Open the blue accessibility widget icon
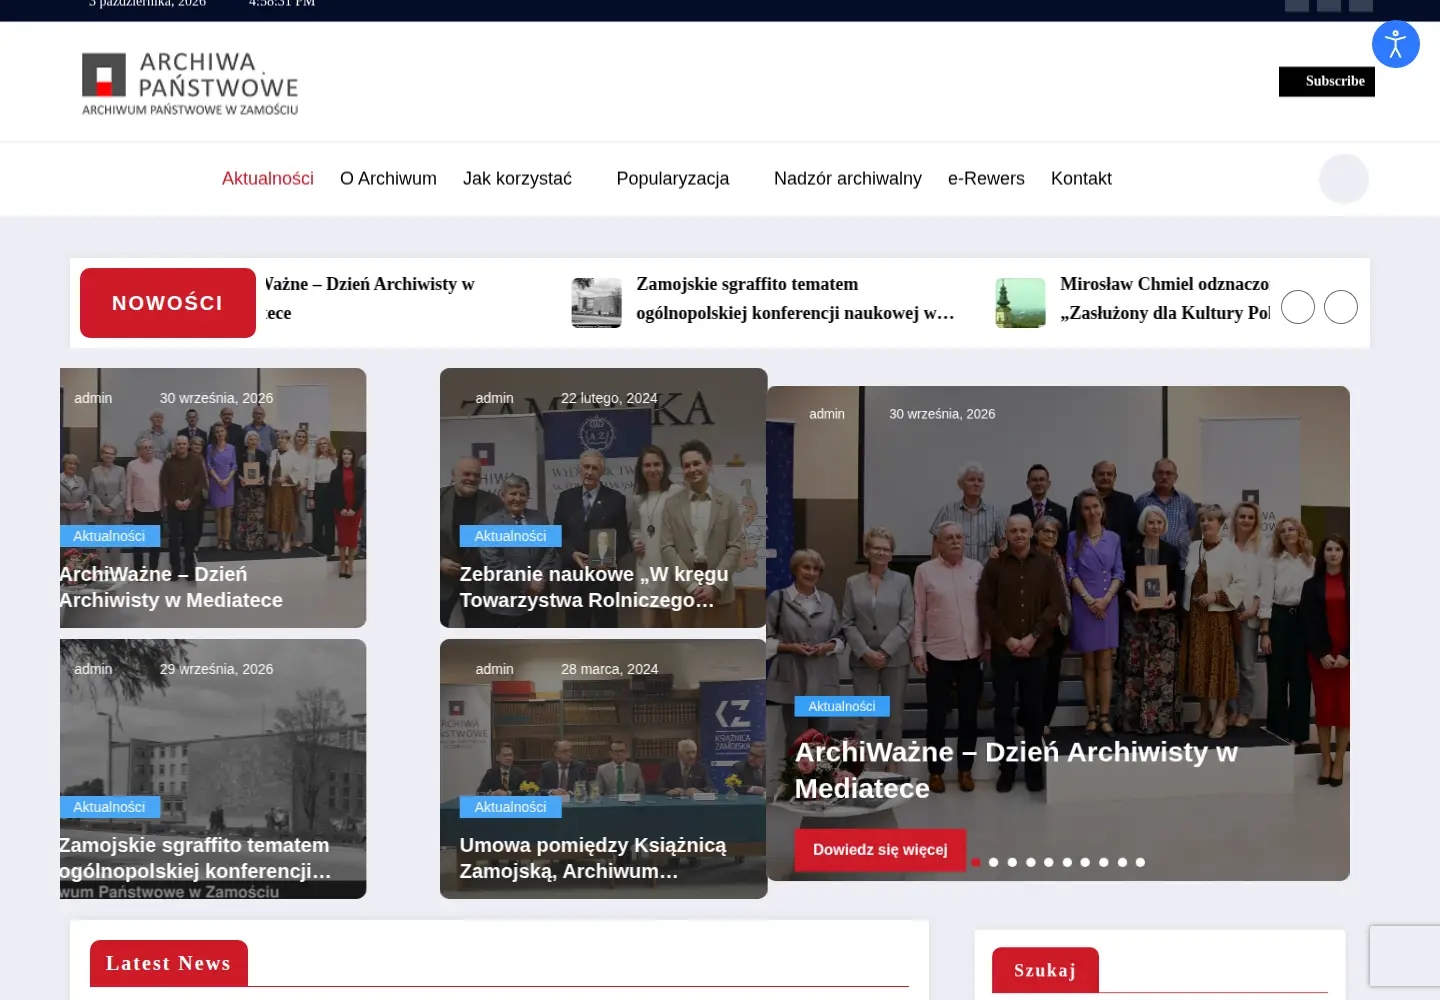1440x1000 pixels. click(x=1395, y=44)
